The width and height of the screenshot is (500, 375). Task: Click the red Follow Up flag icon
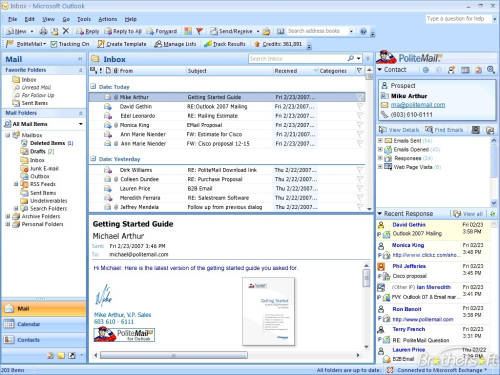coord(200,31)
